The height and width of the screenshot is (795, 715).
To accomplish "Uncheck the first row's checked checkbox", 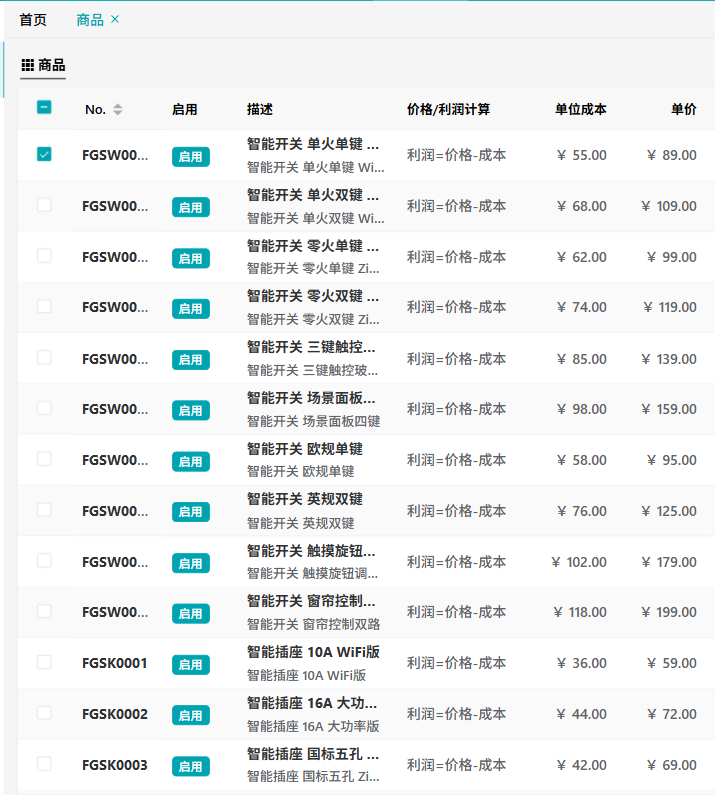I will click(x=44, y=154).
